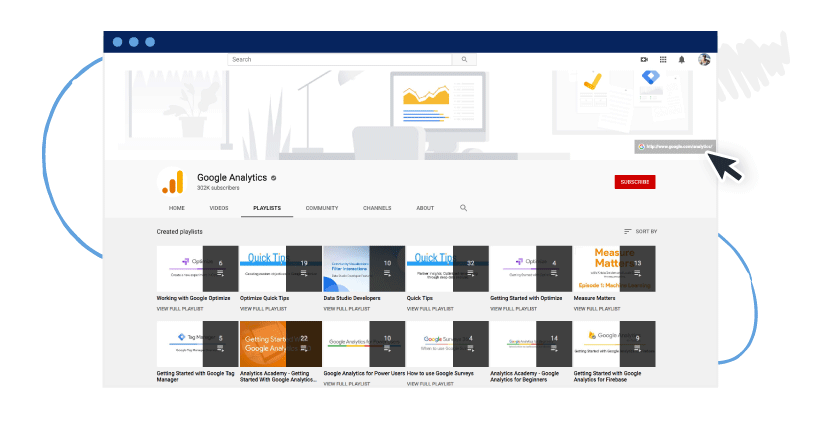
Task: Open Measure Matters playlist thumbnail
Action: [614, 269]
